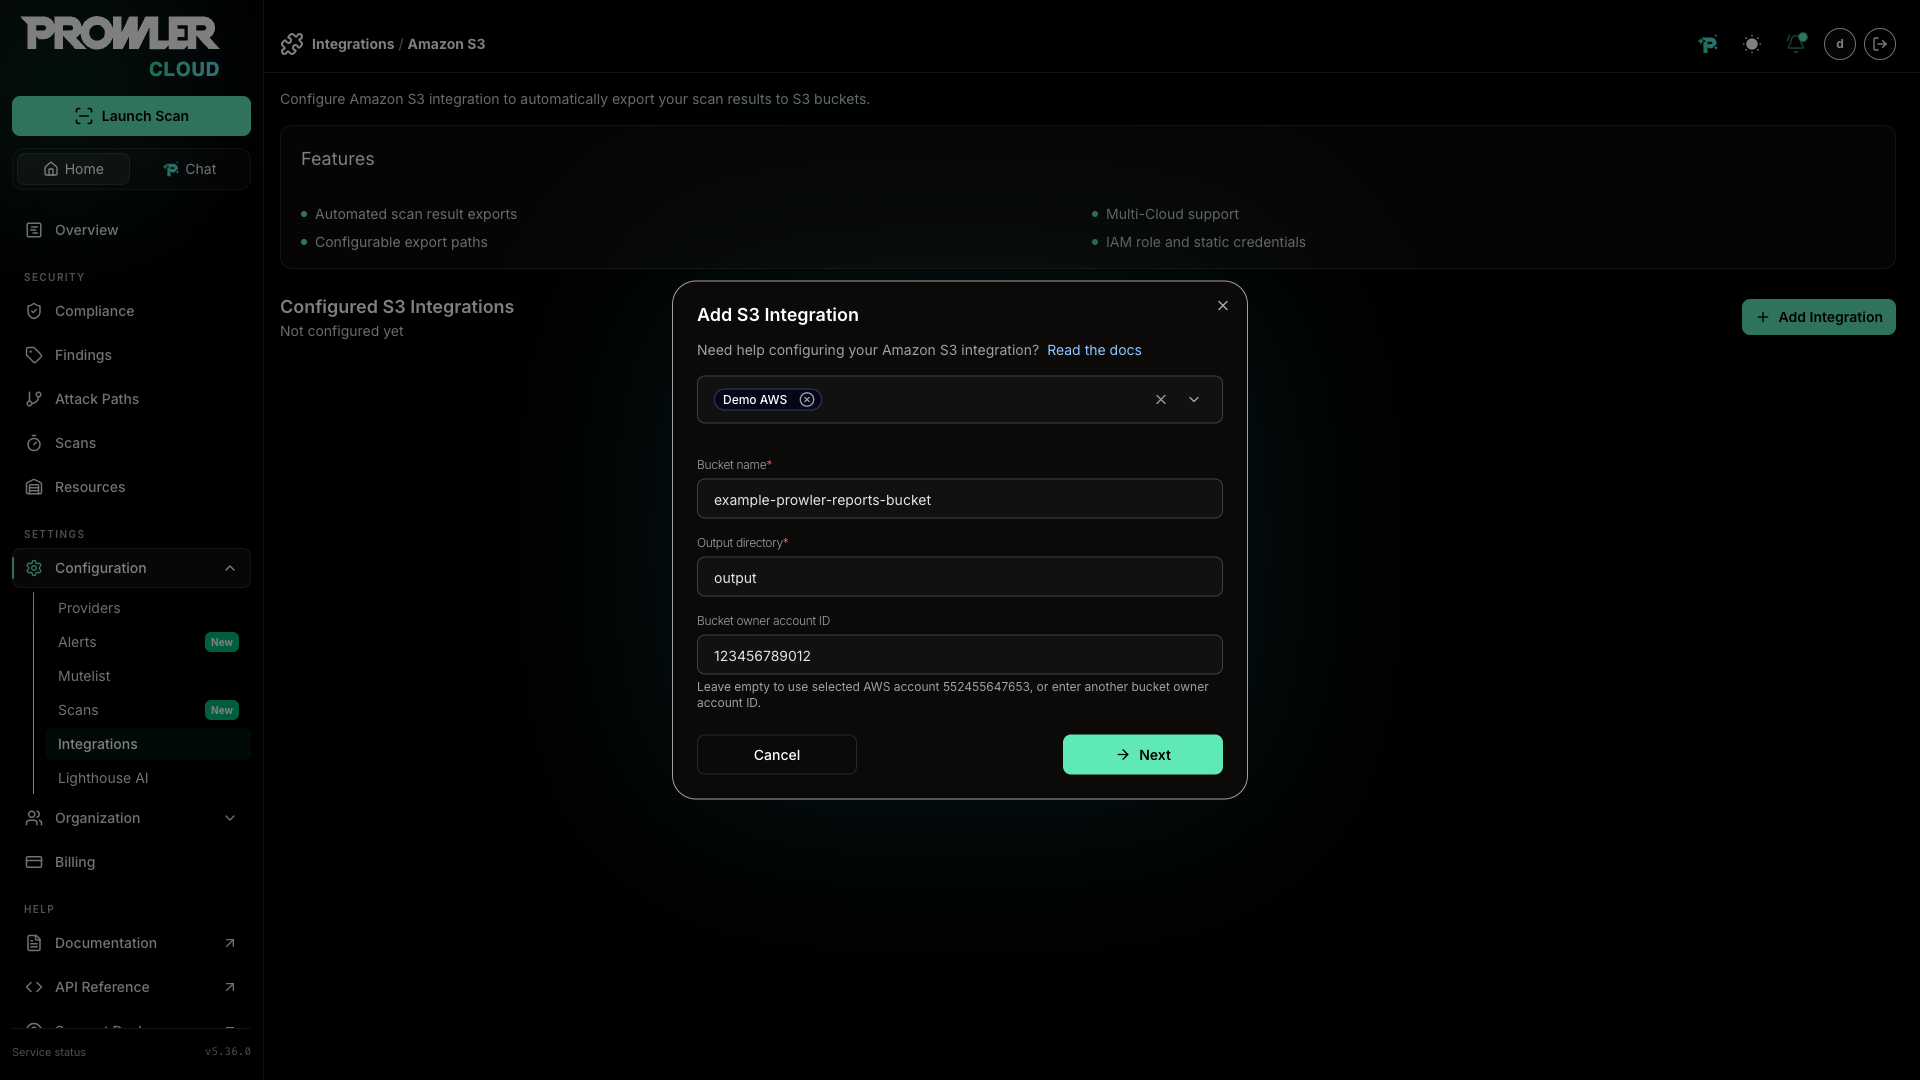Switch to the Chat tab
The image size is (1920, 1080).
[190, 169]
